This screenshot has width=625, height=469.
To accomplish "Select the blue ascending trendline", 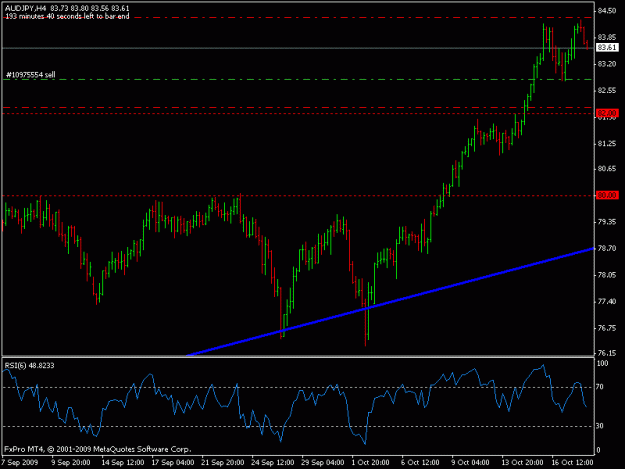I will coord(391,302).
